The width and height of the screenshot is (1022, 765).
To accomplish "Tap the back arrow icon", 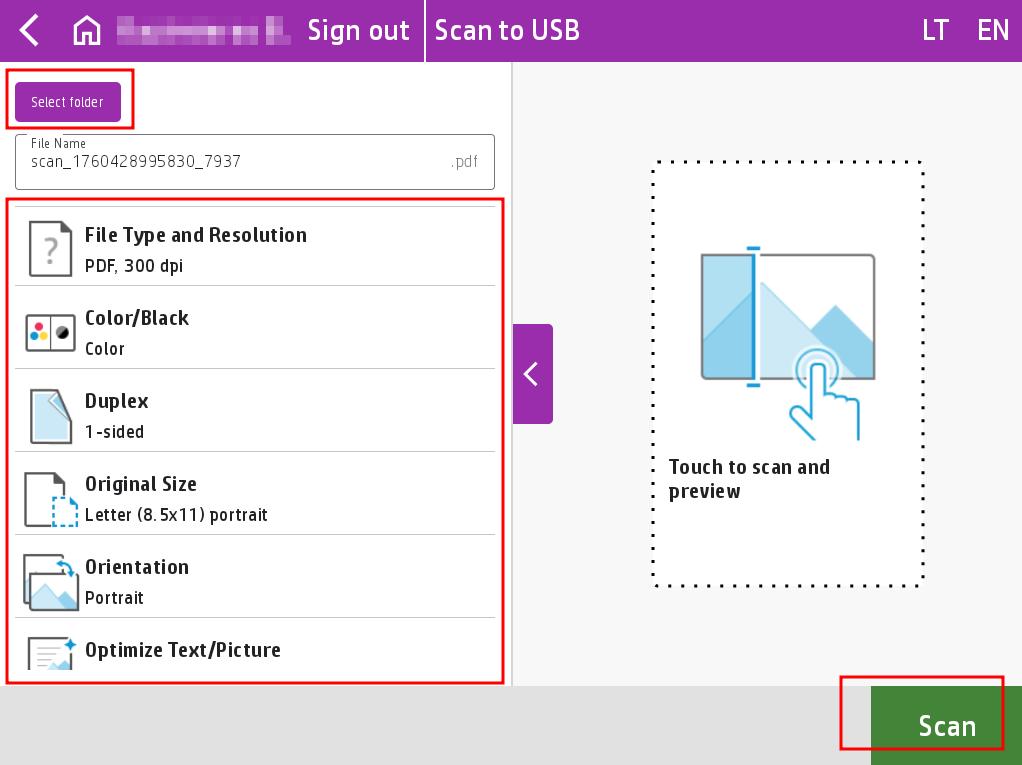I will pyautogui.click(x=30, y=31).
